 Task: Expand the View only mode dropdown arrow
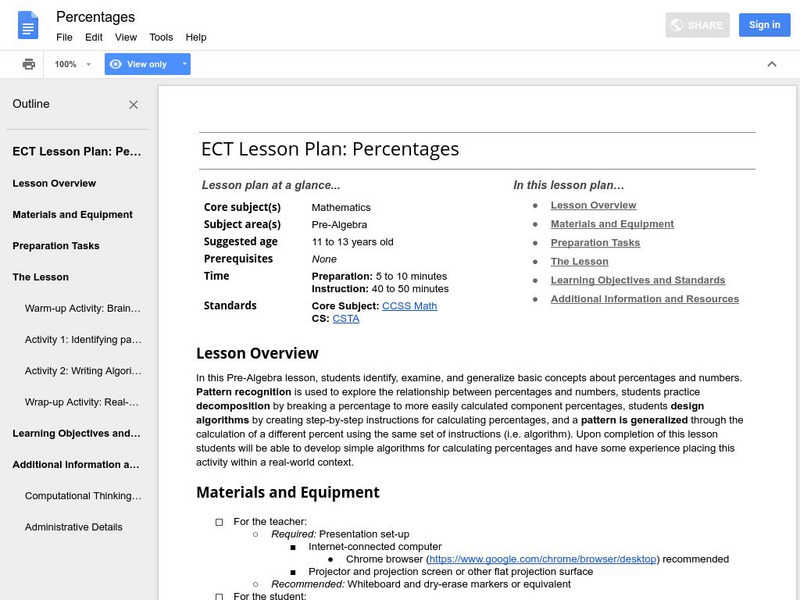pyautogui.click(x=184, y=64)
